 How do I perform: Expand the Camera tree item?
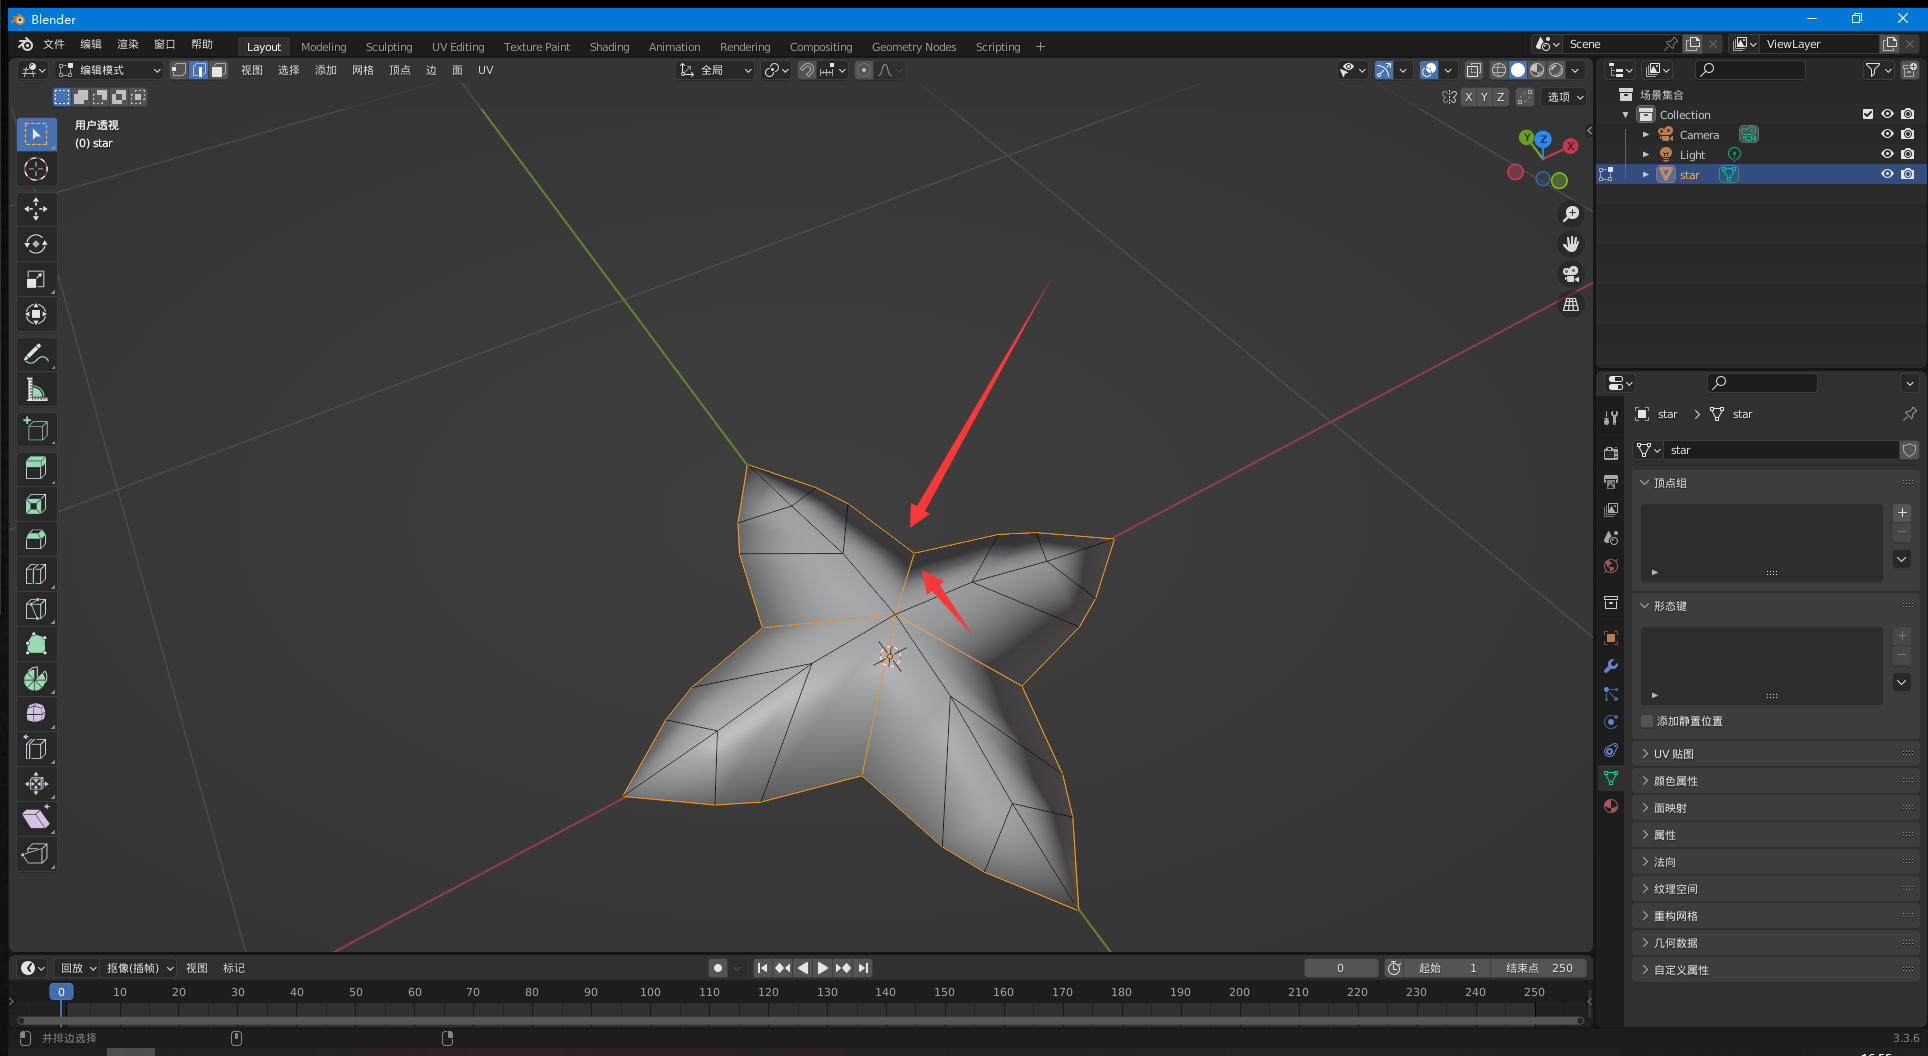point(1646,134)
